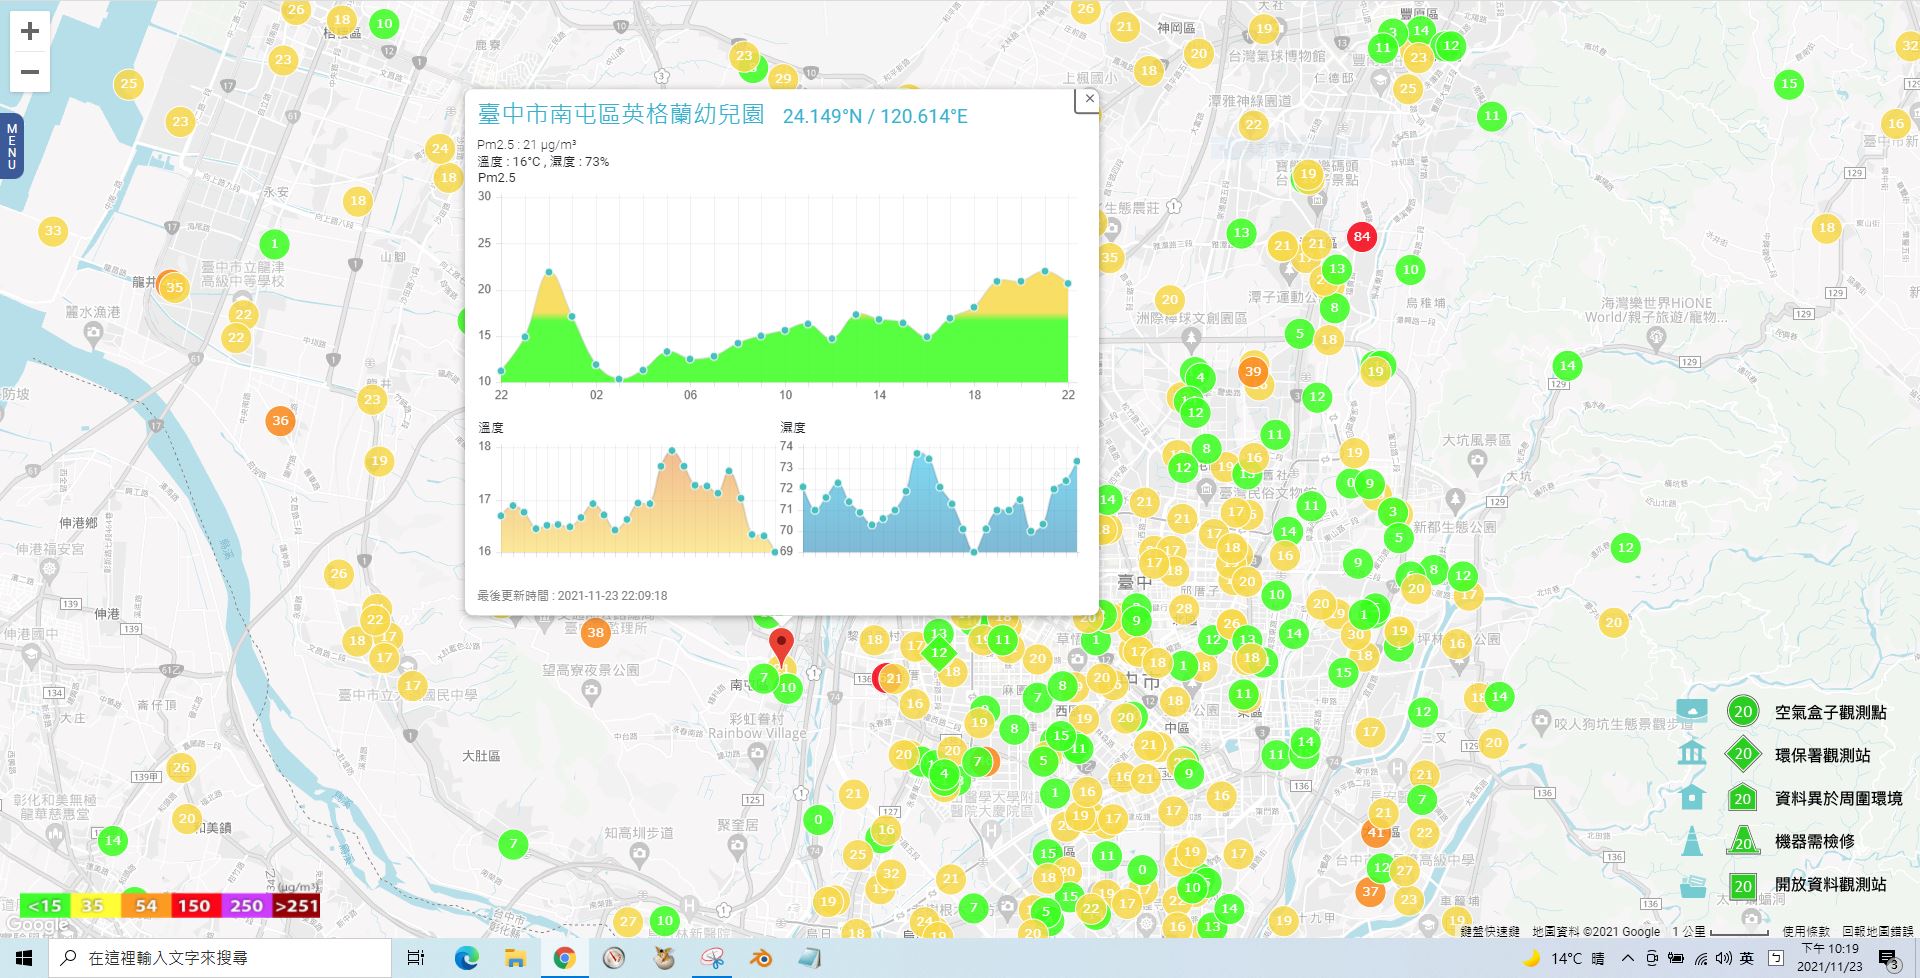Click the last update time 2021-11-23 22:09:18
The image size is (1920, 978).
pos(572,595)
